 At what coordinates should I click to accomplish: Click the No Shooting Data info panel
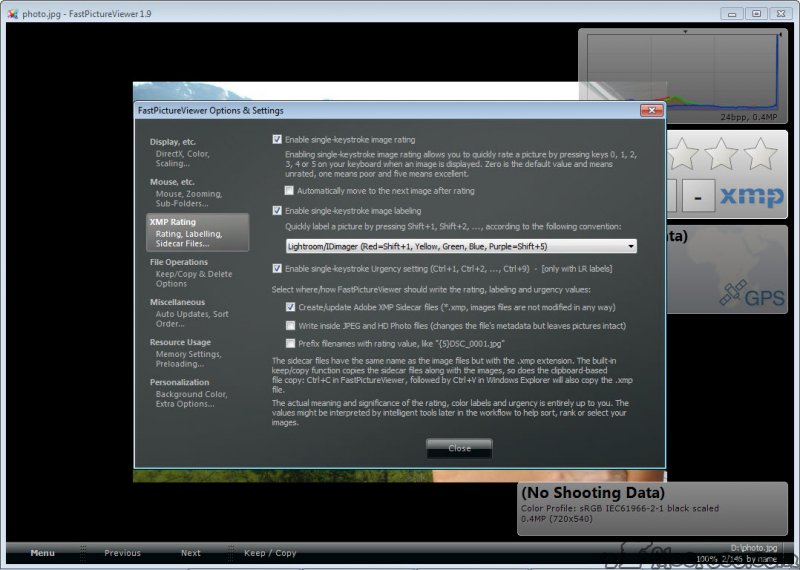652,508
